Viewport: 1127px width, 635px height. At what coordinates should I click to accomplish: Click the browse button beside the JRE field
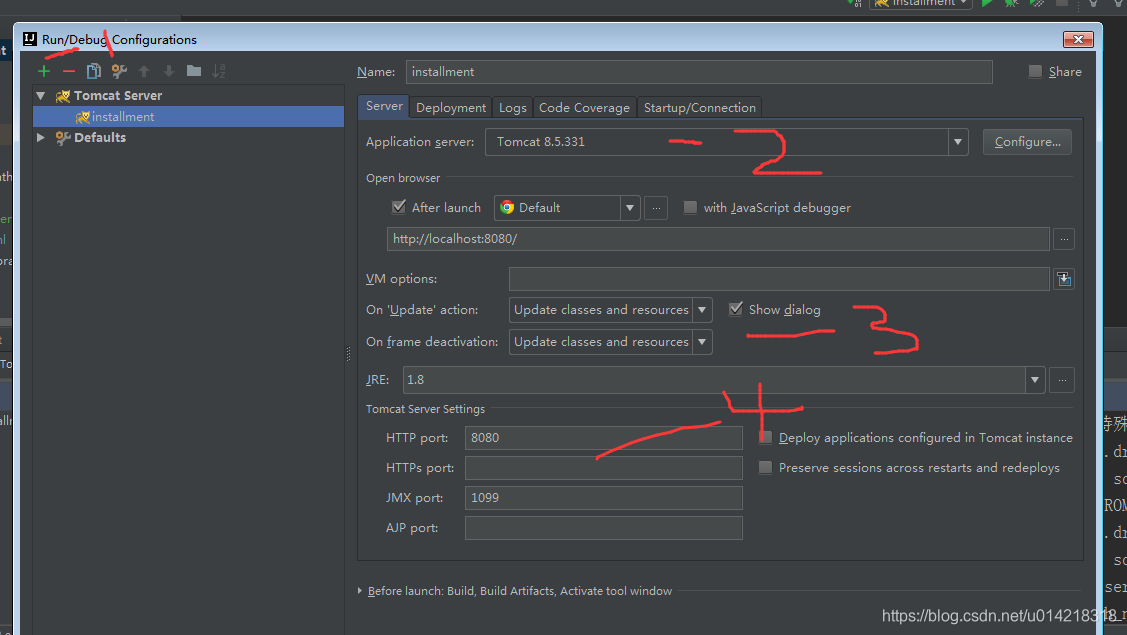click(x=1062, y=380)
